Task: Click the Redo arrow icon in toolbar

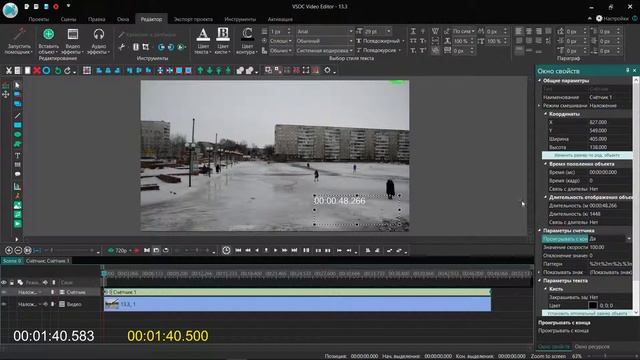Action: pyautogui.click(x=67, y=71)
